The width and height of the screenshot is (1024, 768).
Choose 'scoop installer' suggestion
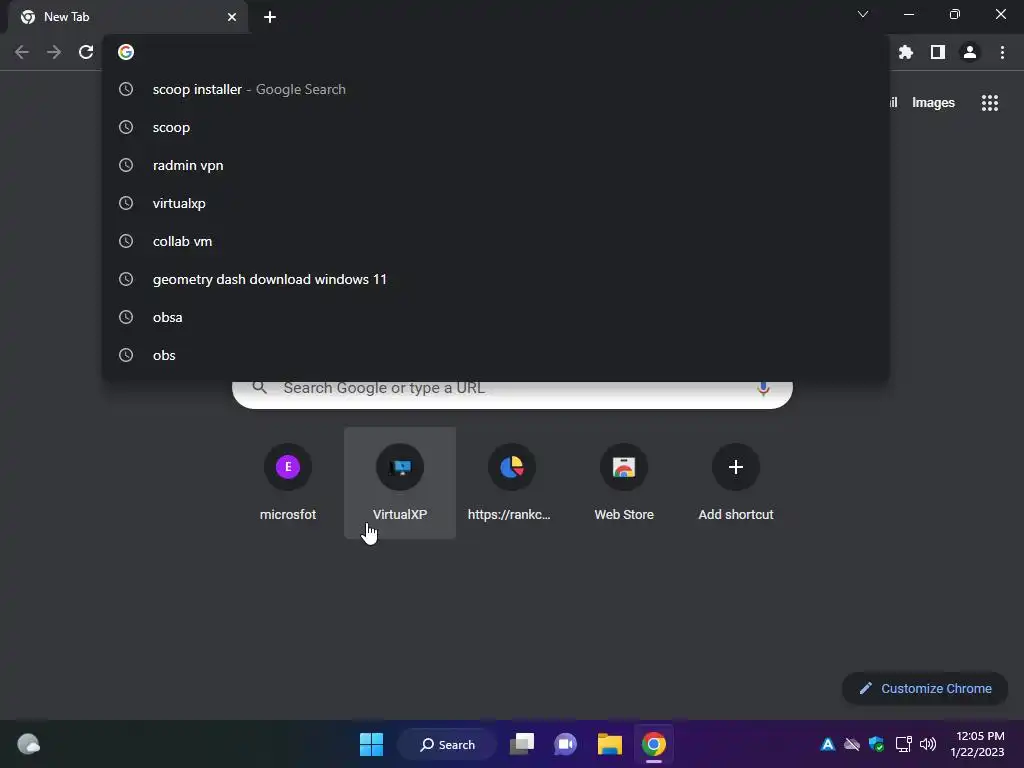click(x=496, y=89)
